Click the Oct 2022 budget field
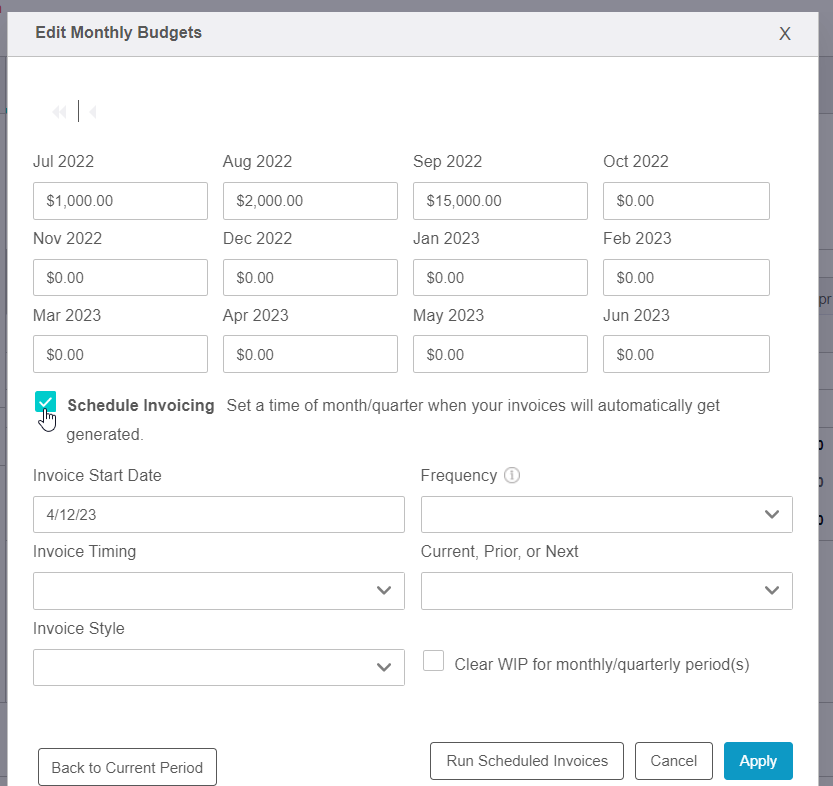The height and width of the screenshot is (786, 833). (686, 201)
